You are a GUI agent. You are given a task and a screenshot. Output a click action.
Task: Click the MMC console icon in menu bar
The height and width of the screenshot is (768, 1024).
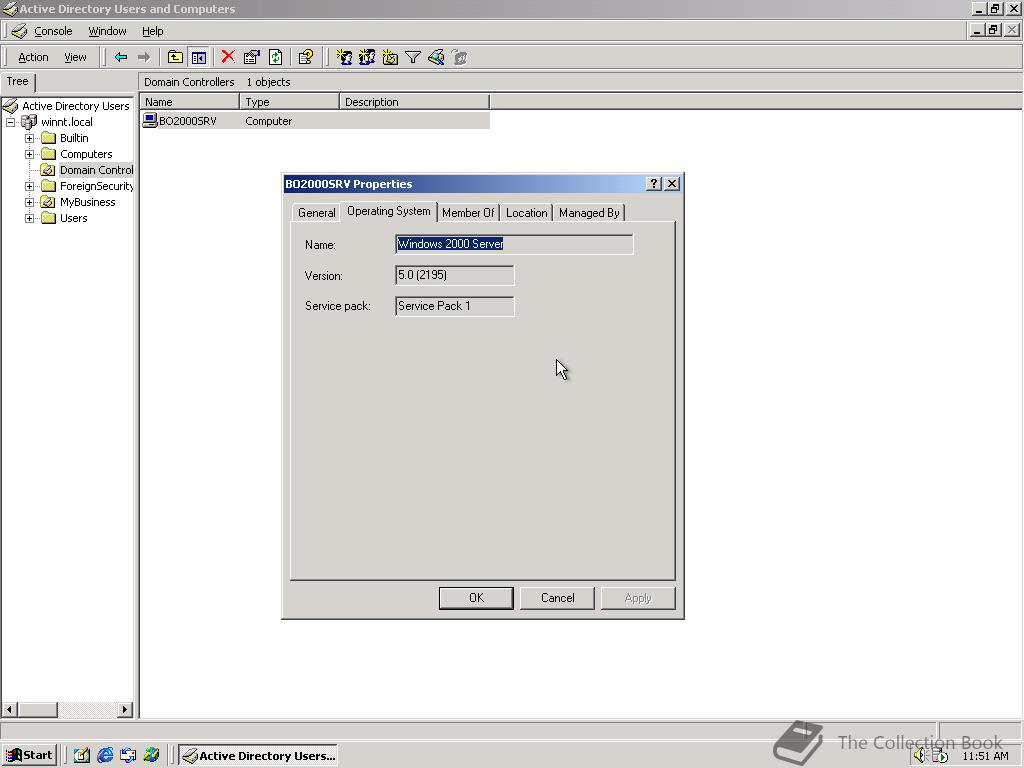[20, 31]
